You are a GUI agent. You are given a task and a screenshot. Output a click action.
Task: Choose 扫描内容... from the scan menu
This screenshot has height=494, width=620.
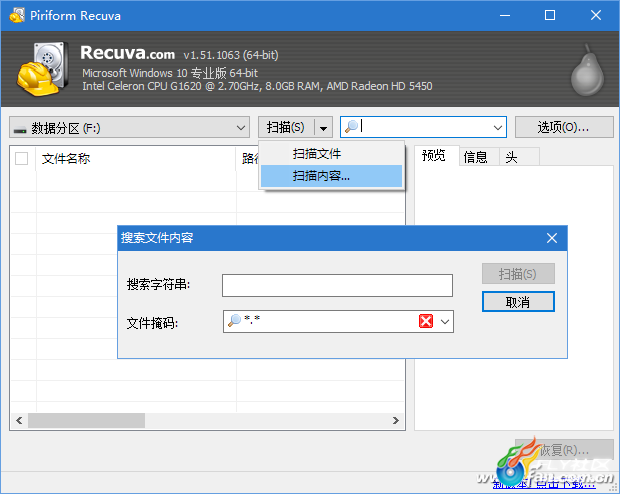click(331, 176)
